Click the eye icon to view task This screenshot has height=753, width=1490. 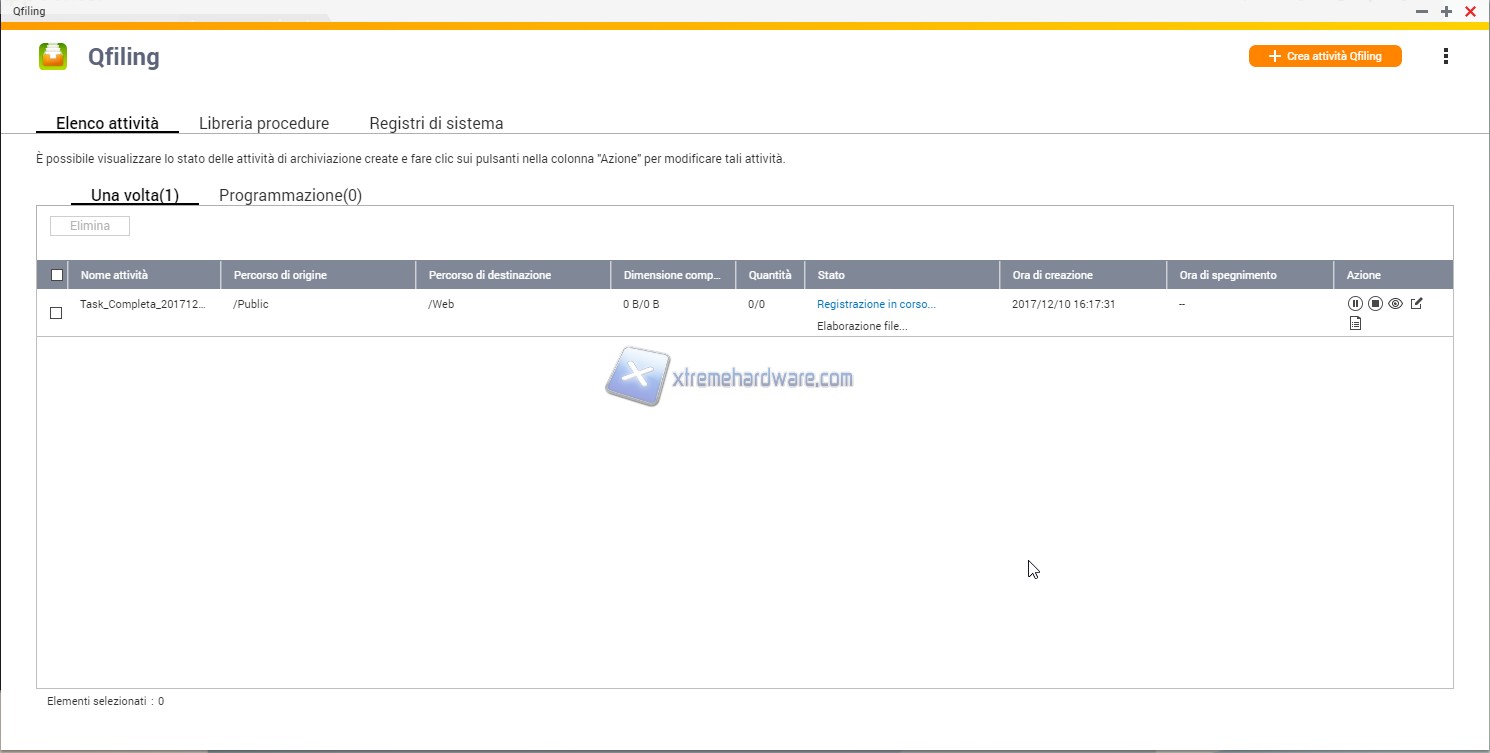1395,304
